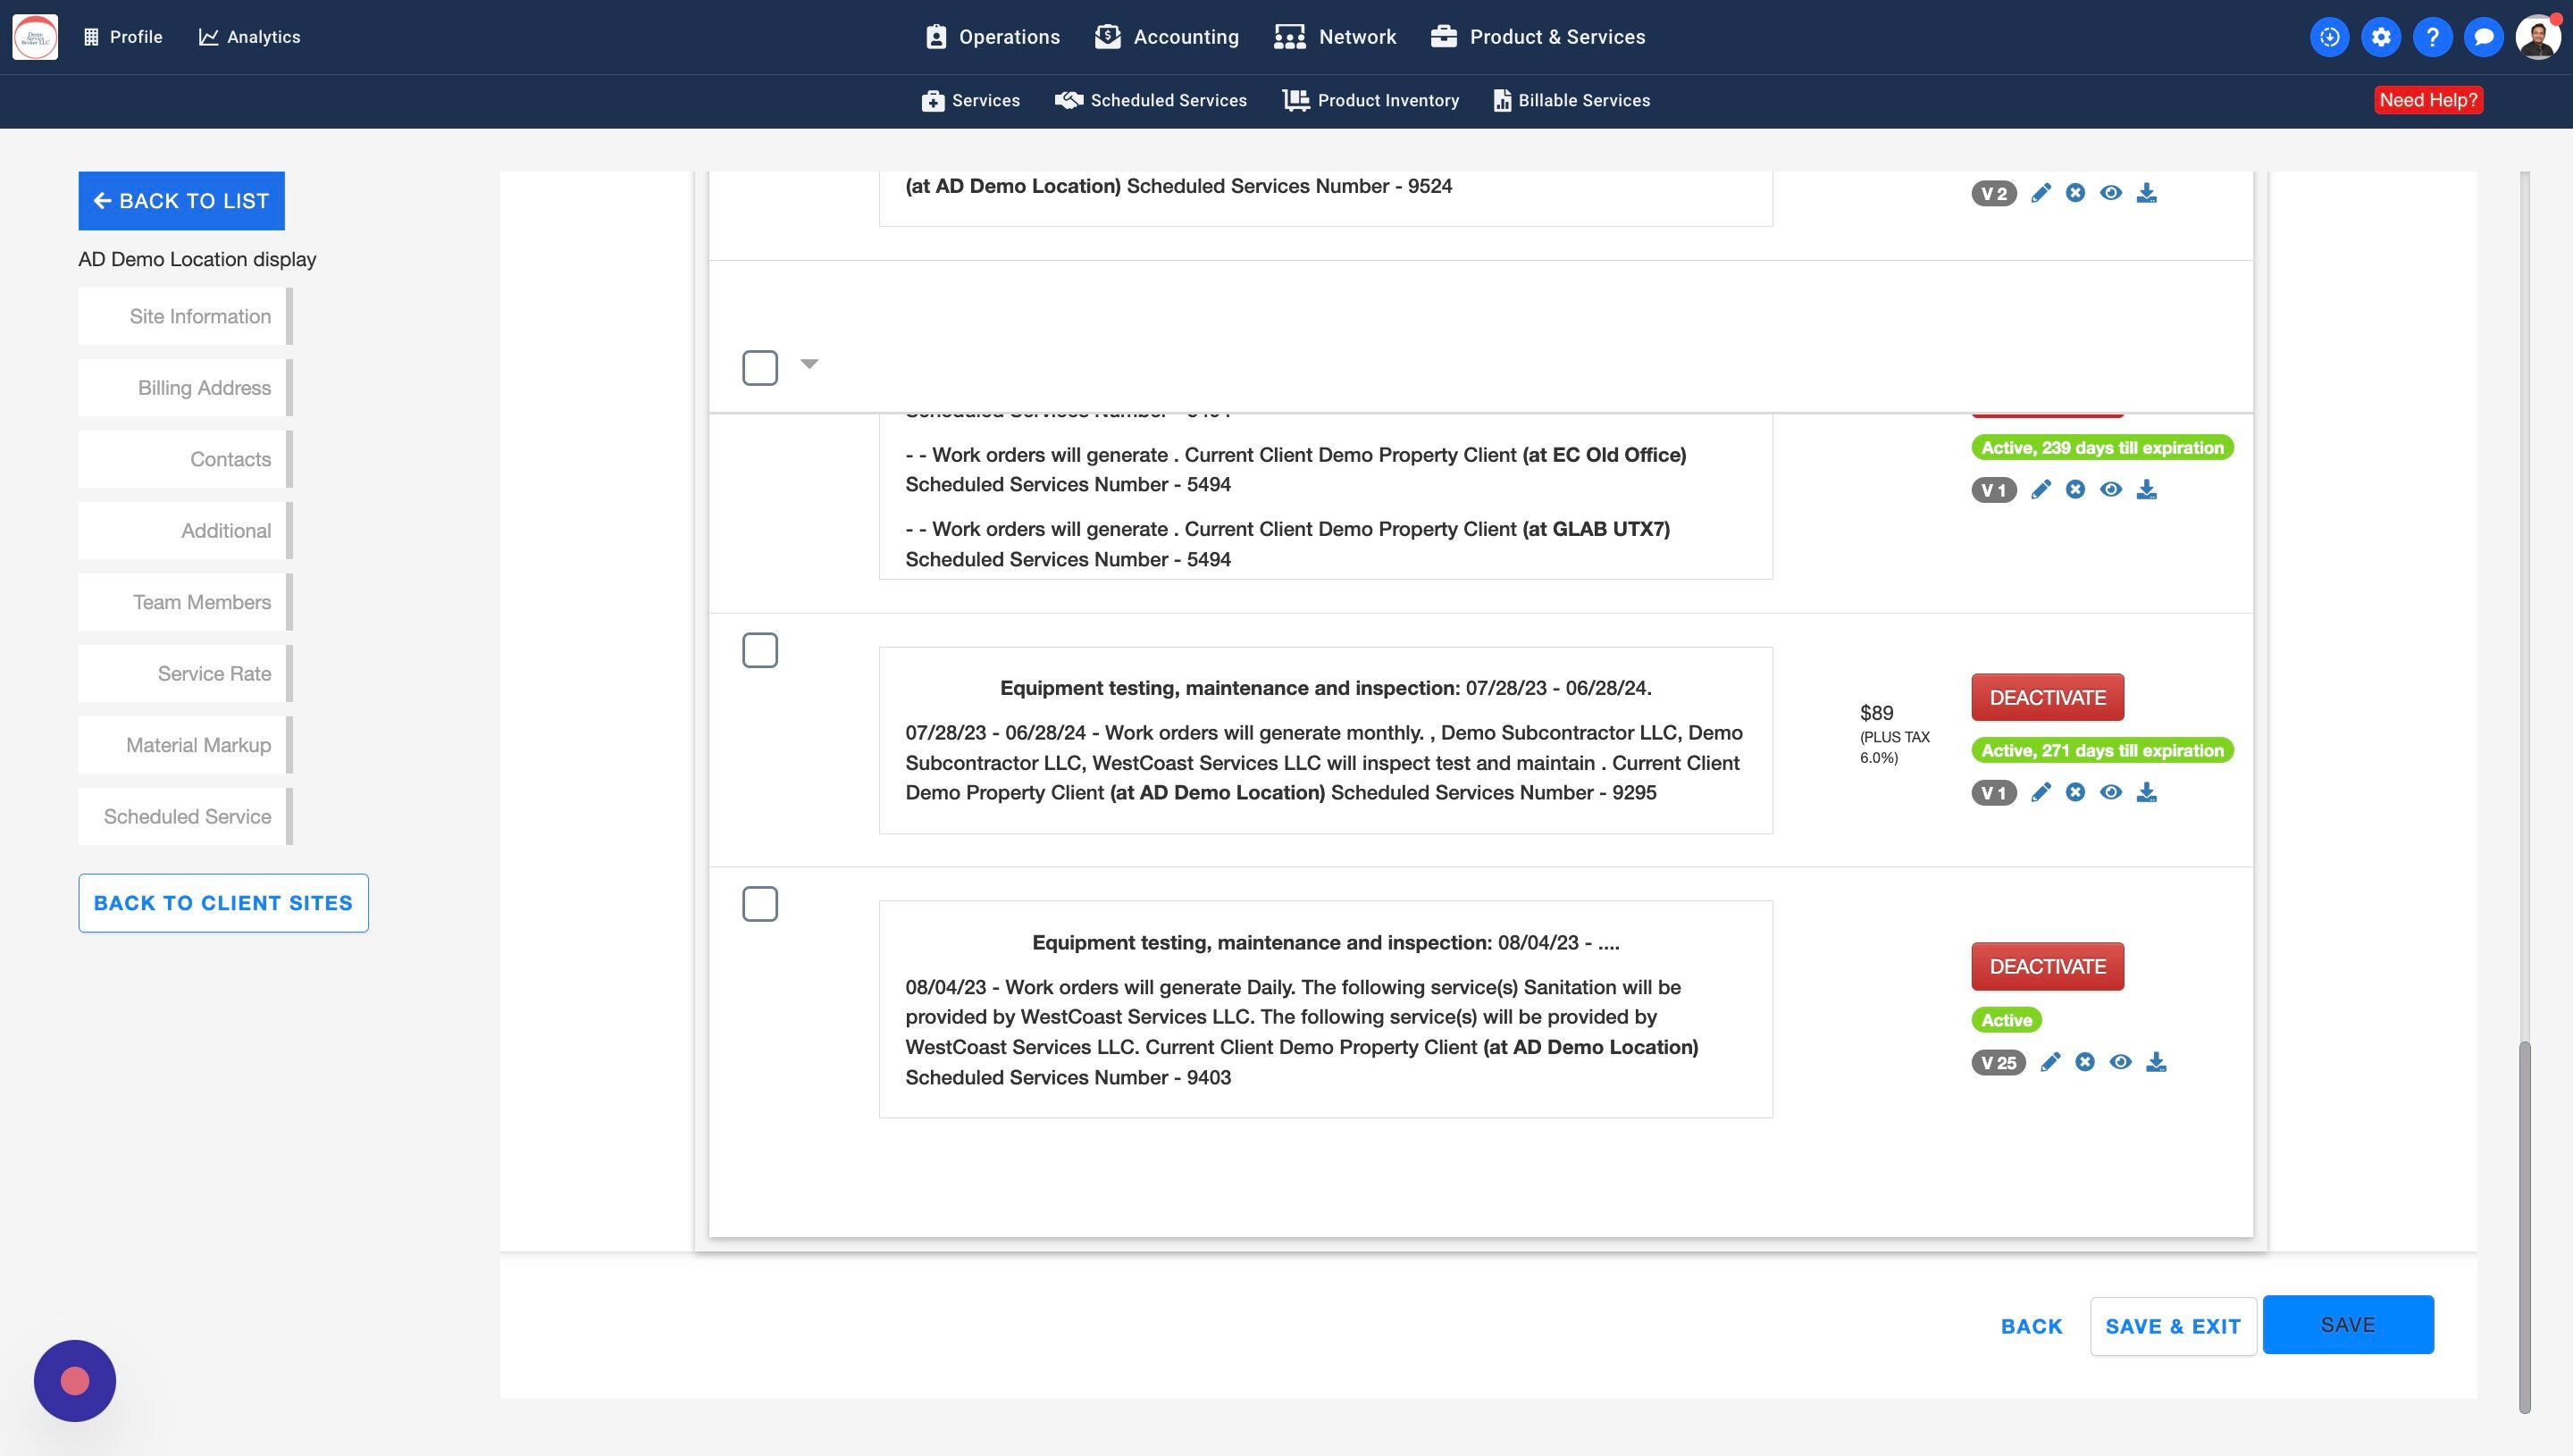Expand the dropdown arrow beside header checkbox
The height and width of the screenshot is (1456, 2573).
pyautogui.click(x=809, y=364)
